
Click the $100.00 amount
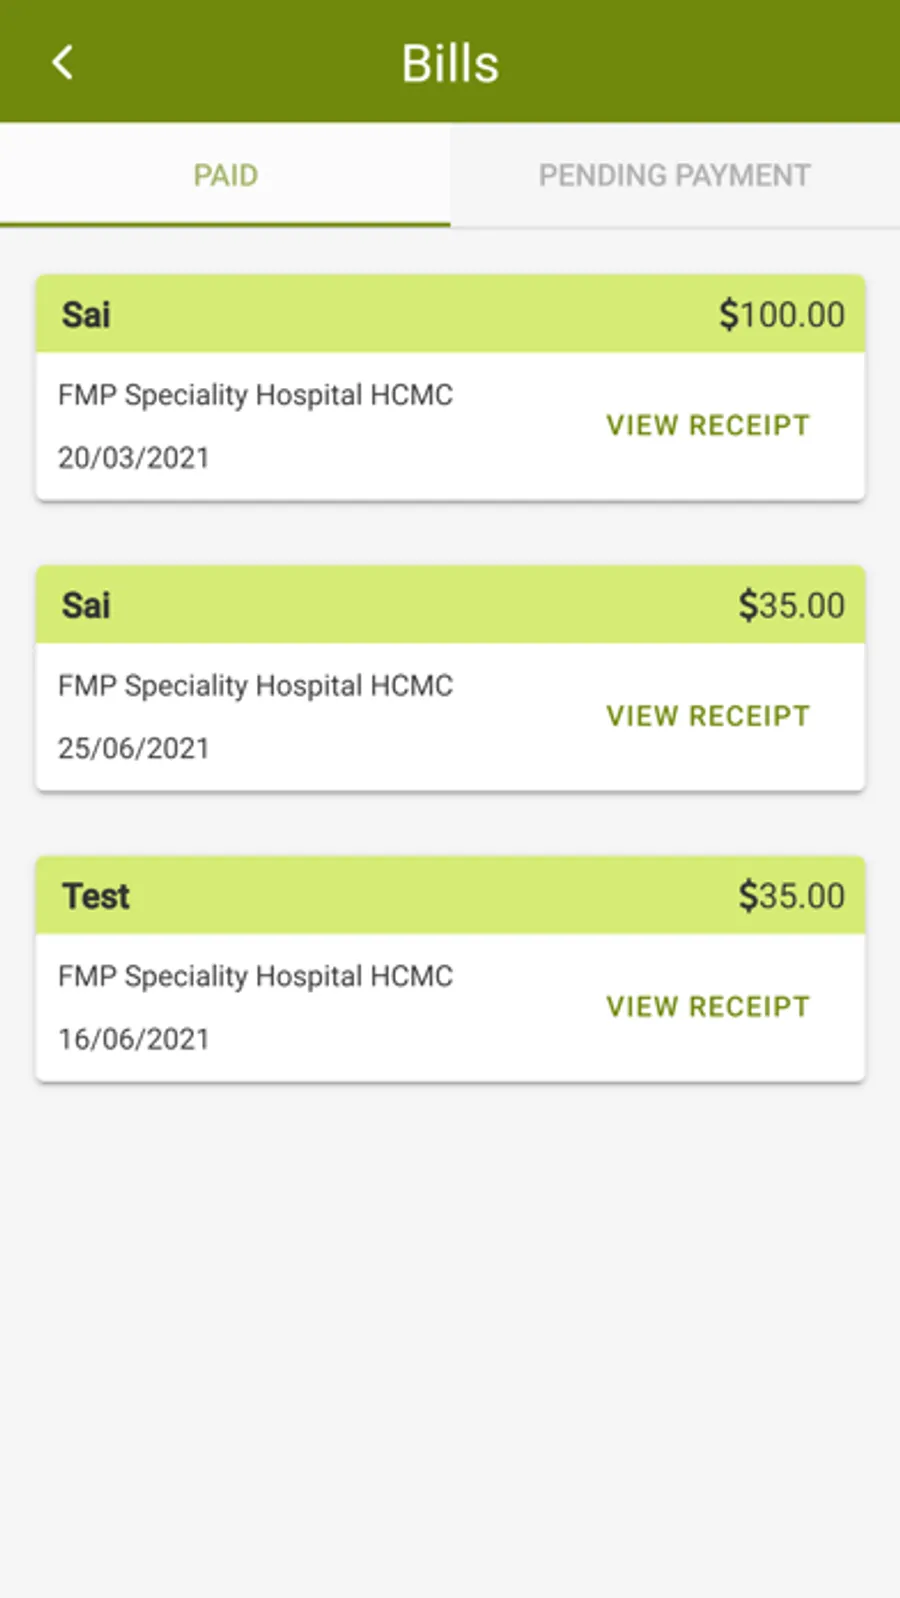pyautogui.click(x=781, y=315)
